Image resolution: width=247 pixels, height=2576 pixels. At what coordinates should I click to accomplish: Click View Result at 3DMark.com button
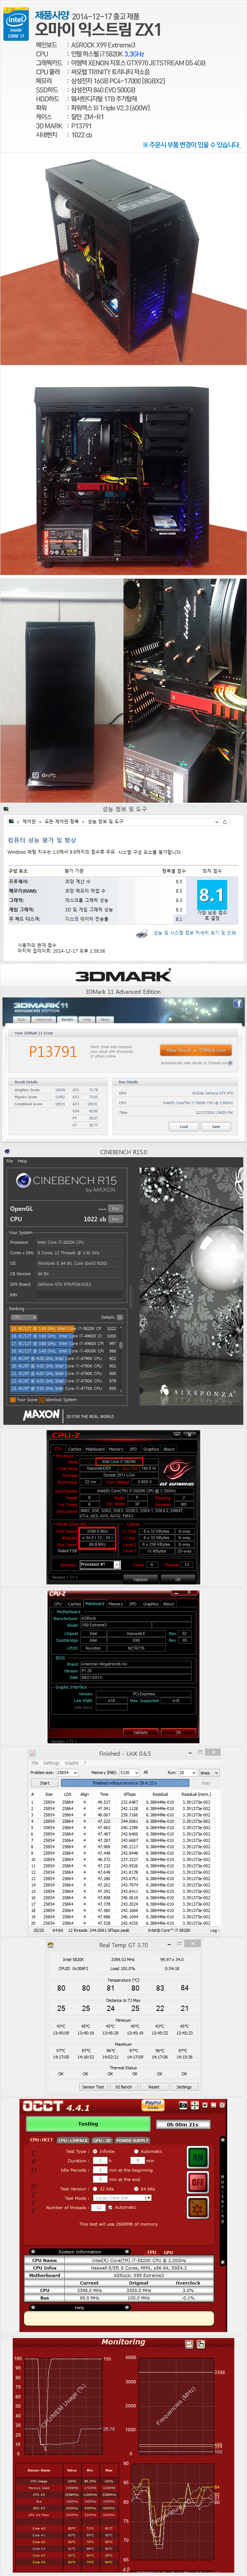pyautogui.click(x=196, y=1050)
